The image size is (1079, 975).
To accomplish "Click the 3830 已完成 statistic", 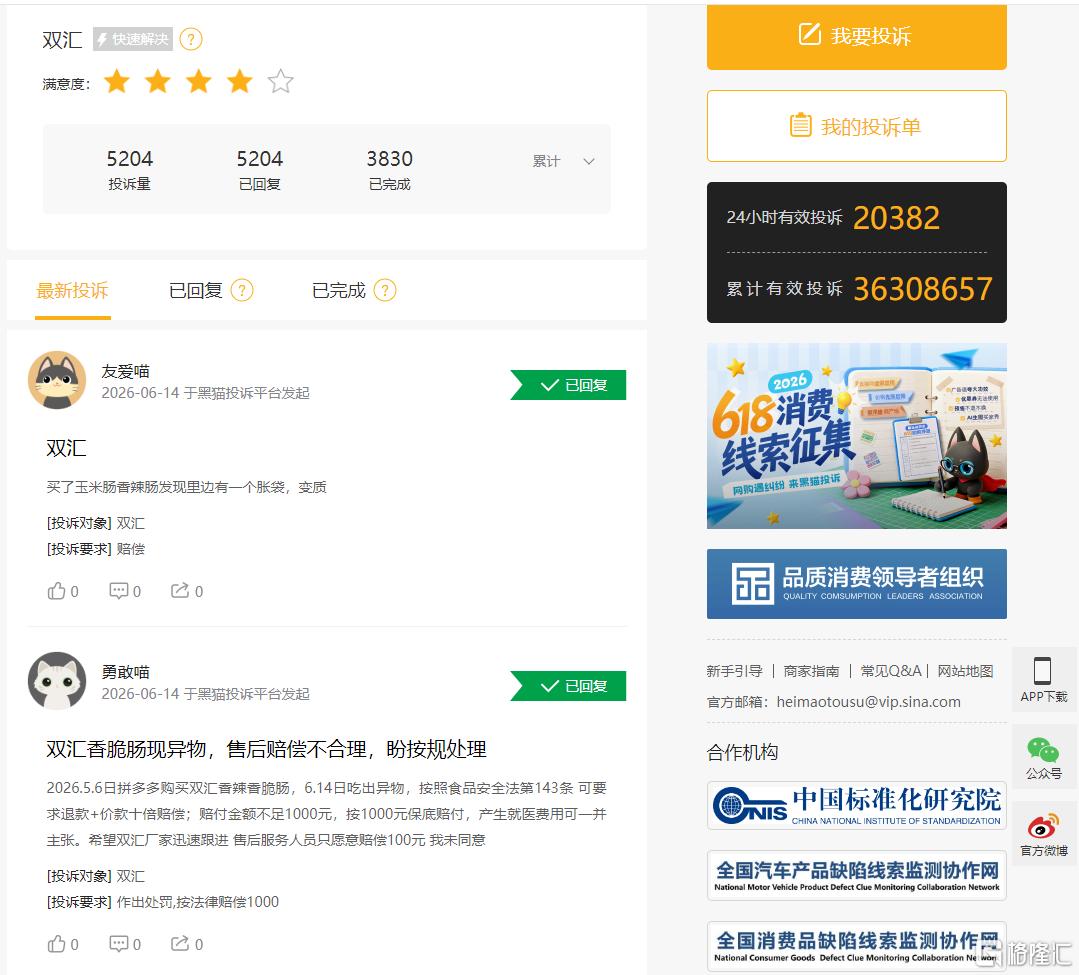I will pos(389,169).
